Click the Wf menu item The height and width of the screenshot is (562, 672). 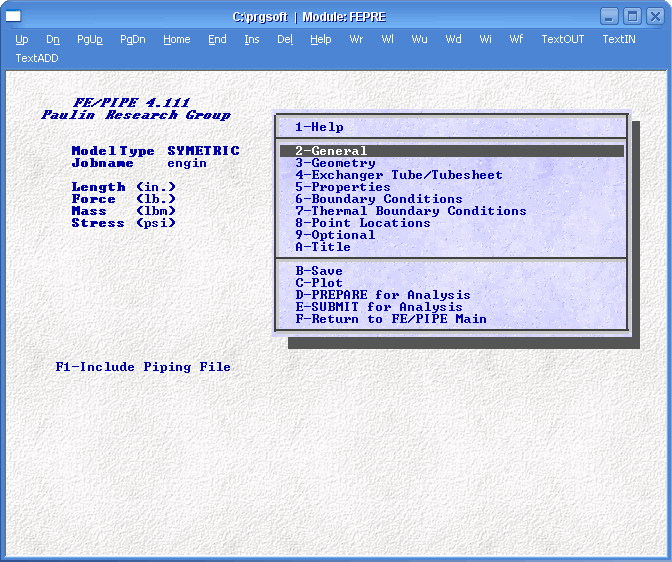coord(516,39)
